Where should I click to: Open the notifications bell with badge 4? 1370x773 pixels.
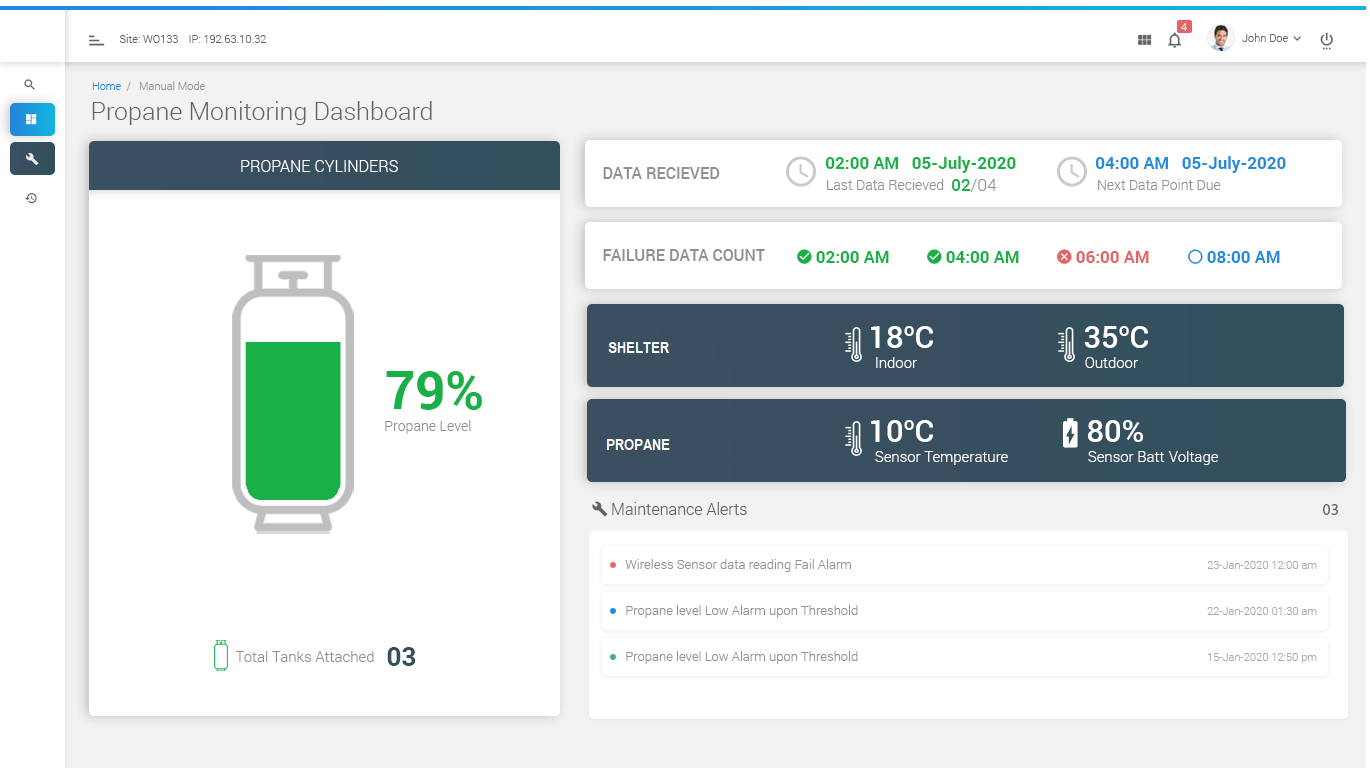1175,40
